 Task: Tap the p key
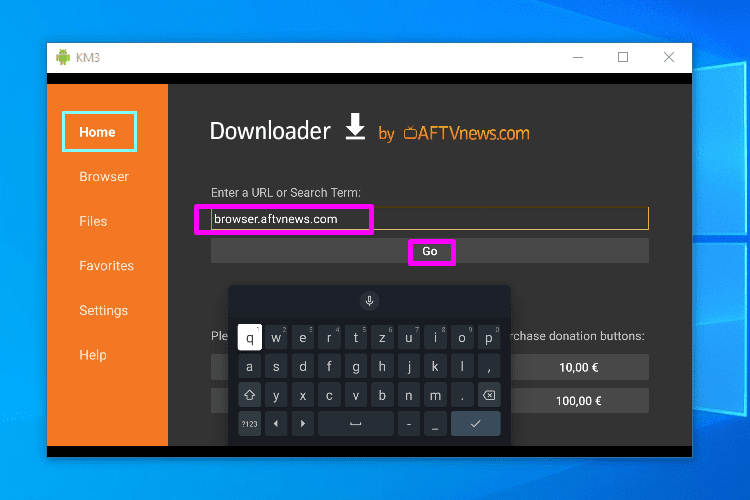click(x=488, y=338)
